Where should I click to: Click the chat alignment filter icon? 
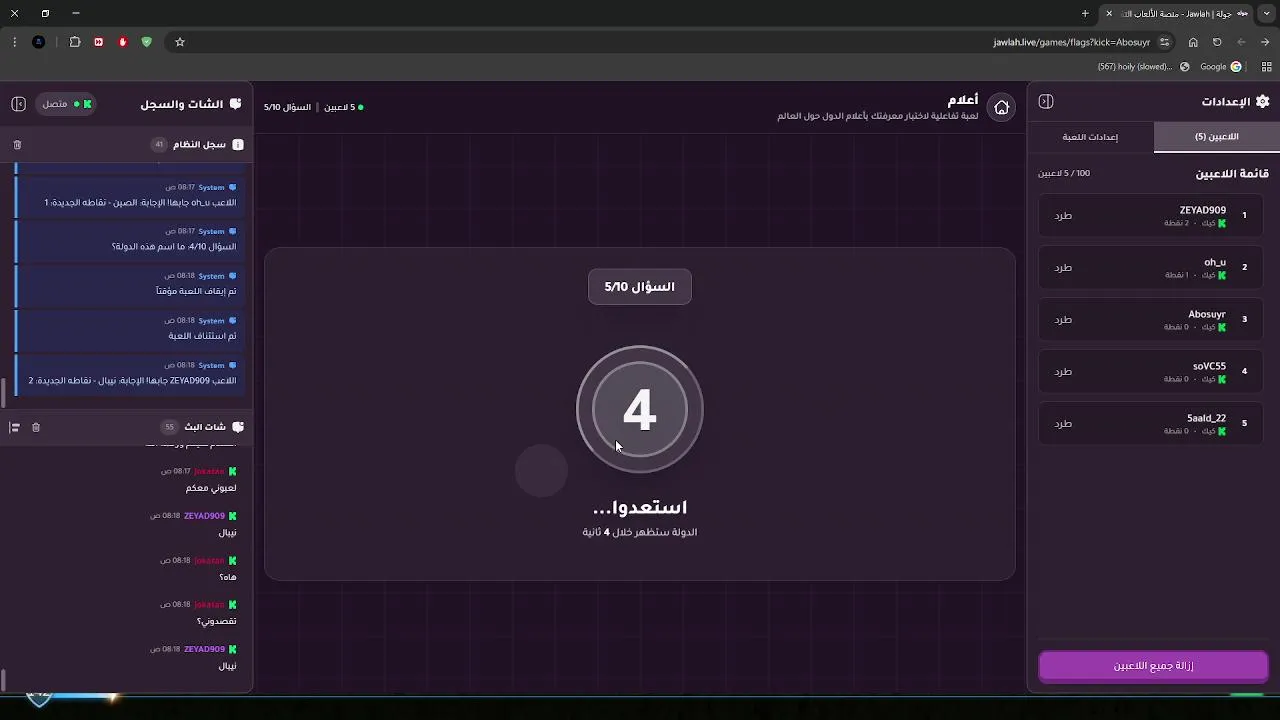pyautogui.click(x=15, y=427)
